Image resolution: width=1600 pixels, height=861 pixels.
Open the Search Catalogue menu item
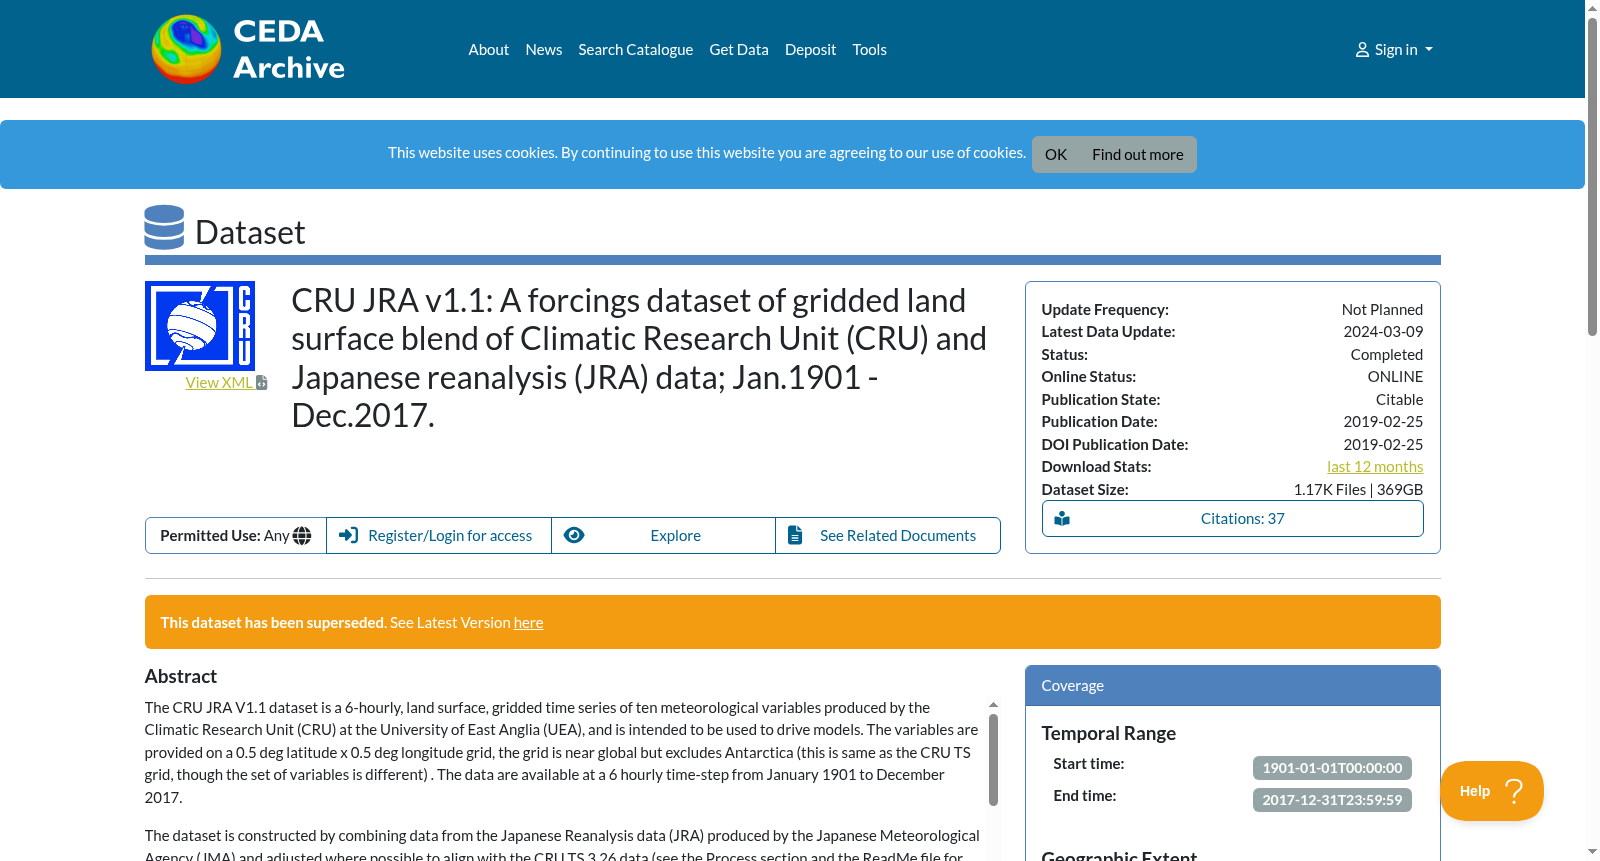(x=636, y=50)
